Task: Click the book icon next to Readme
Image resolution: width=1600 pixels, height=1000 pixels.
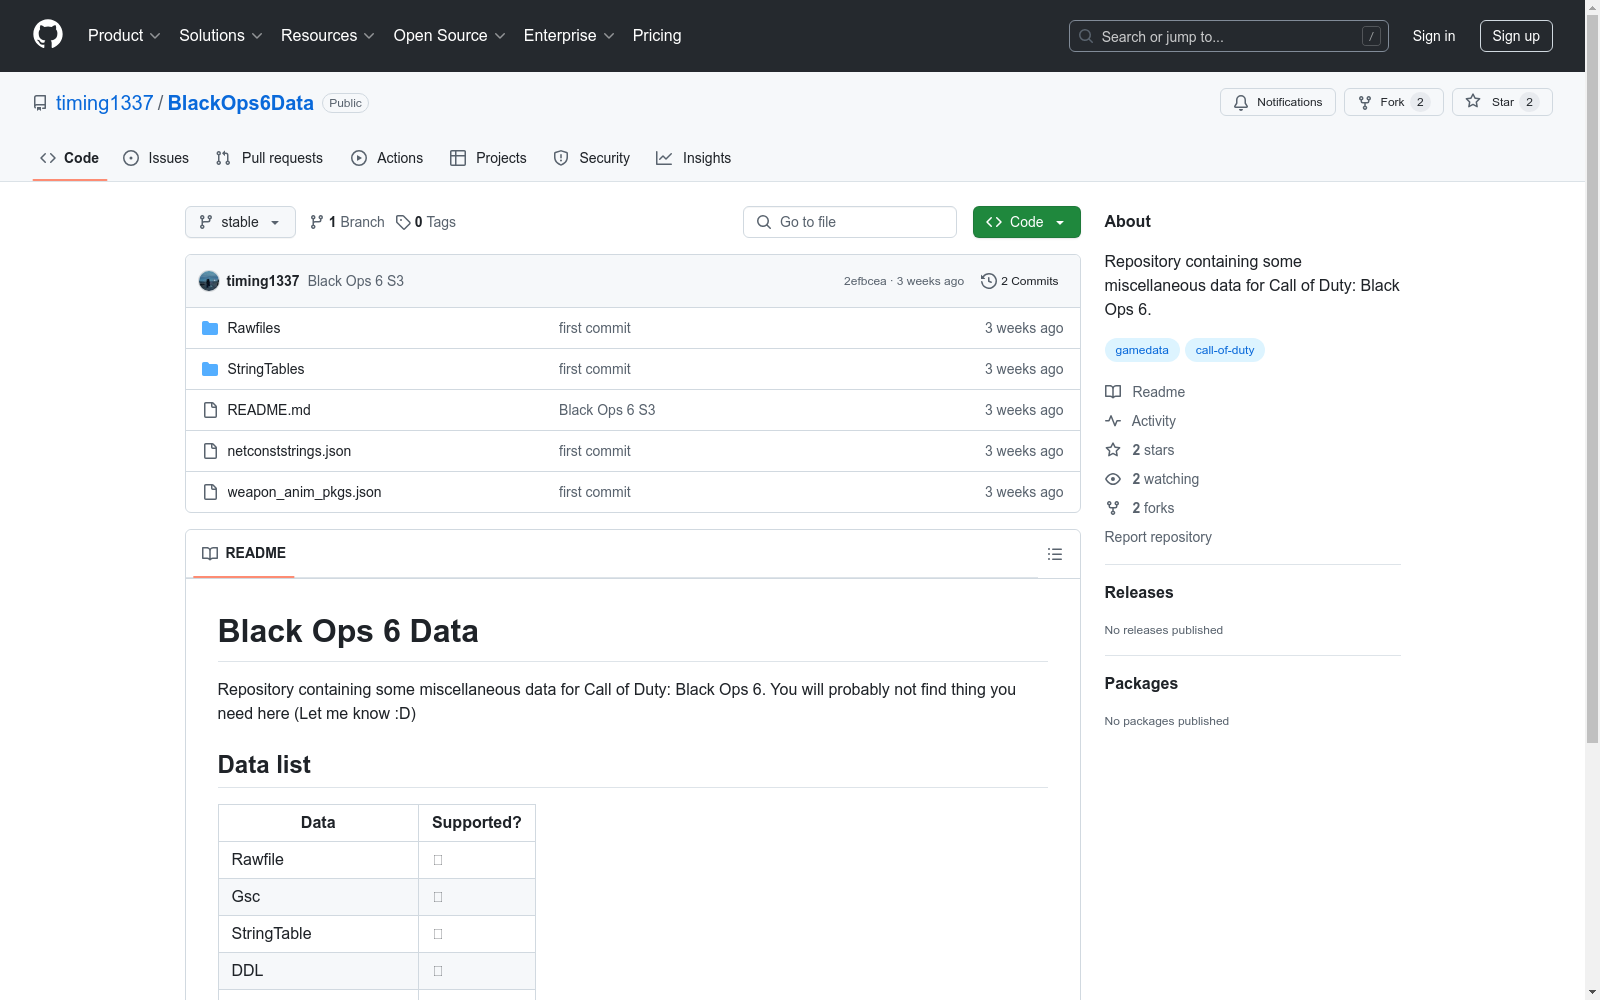Action: click(x=1113, y=392)
